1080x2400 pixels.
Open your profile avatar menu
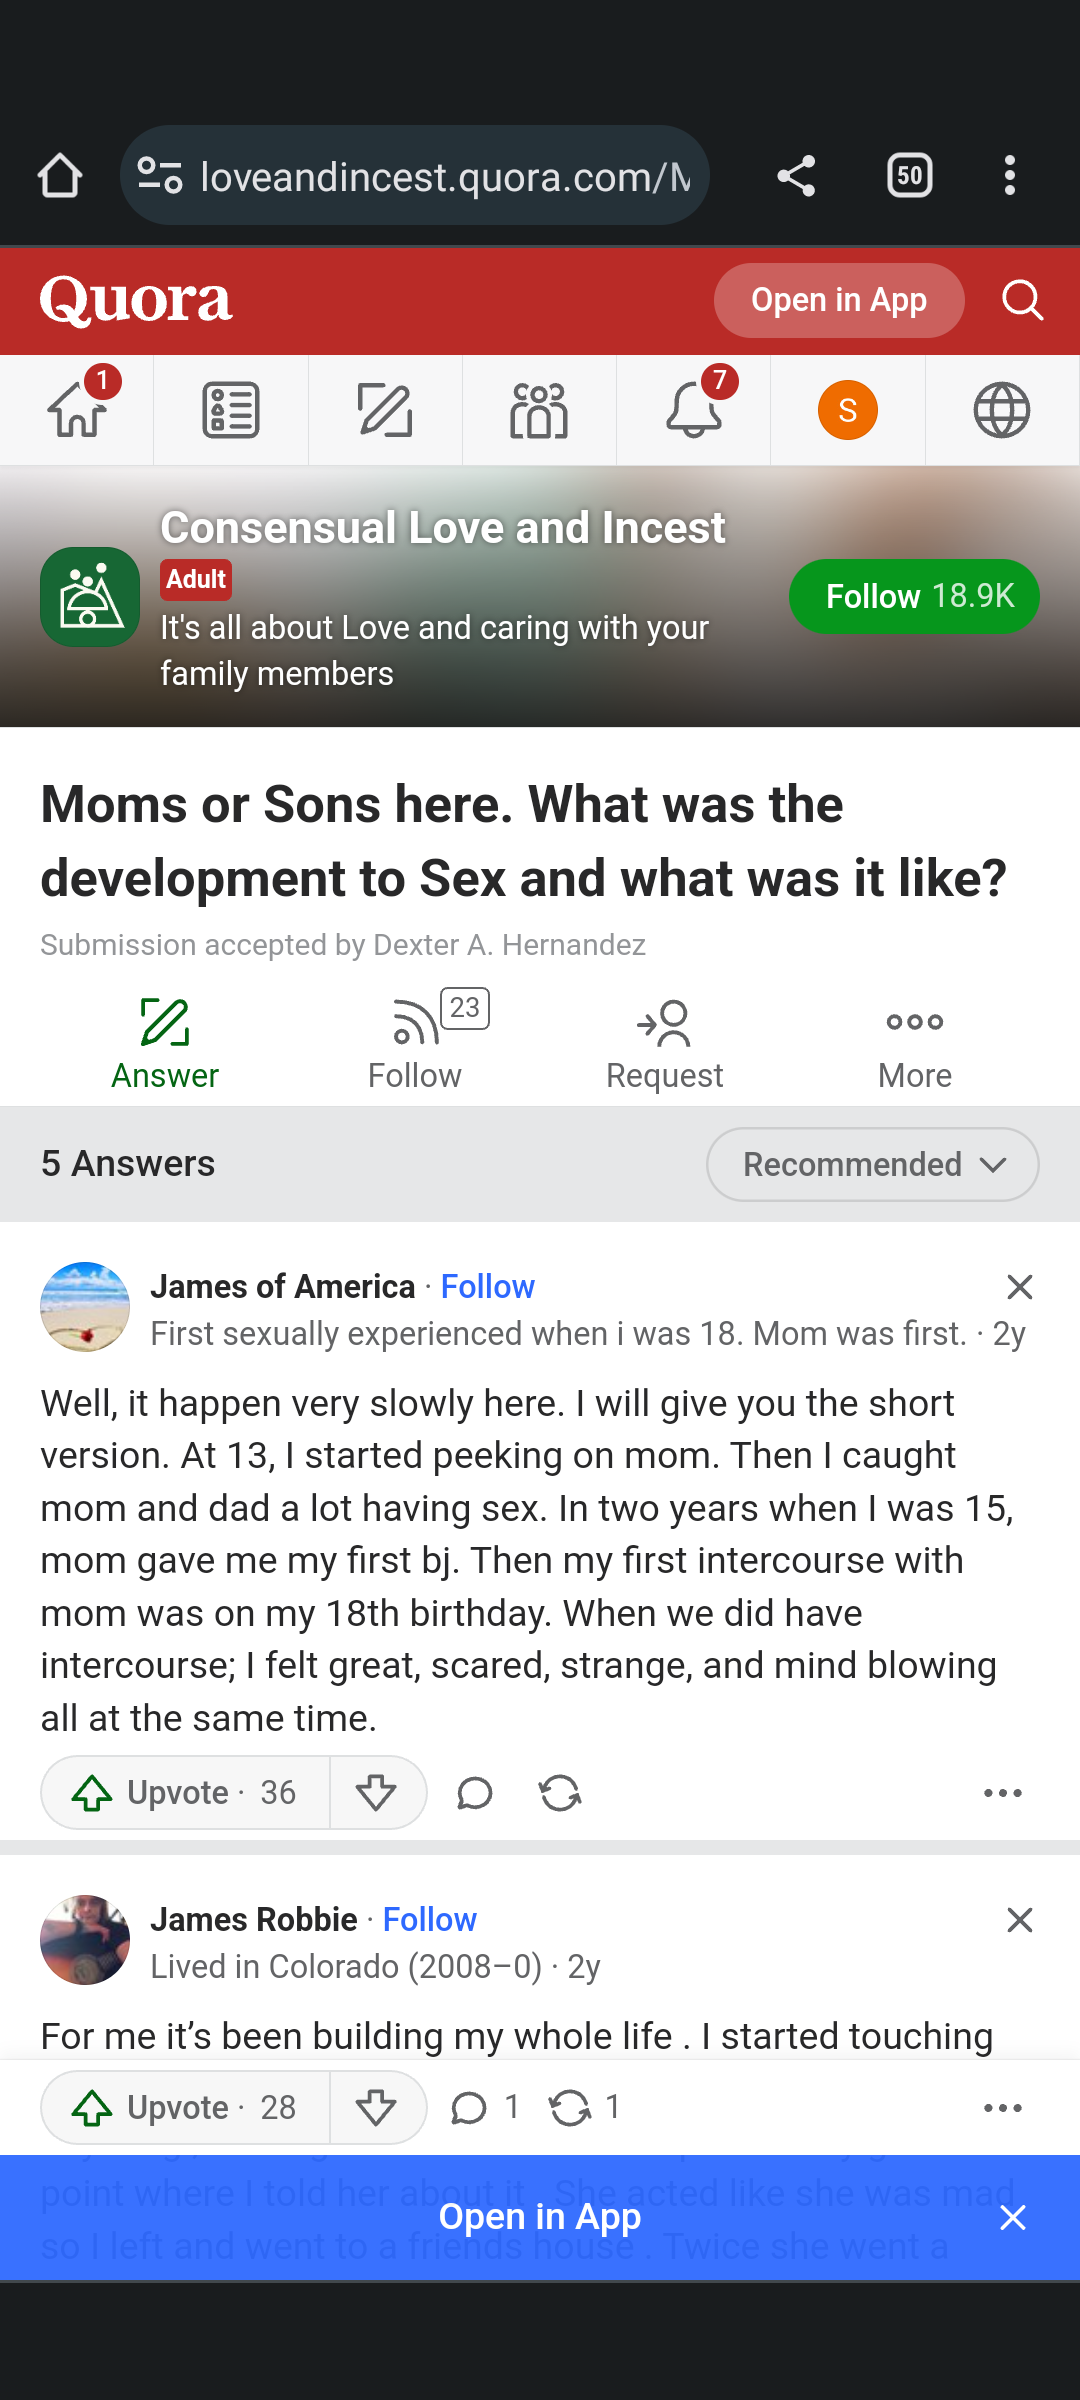point(847,409)
